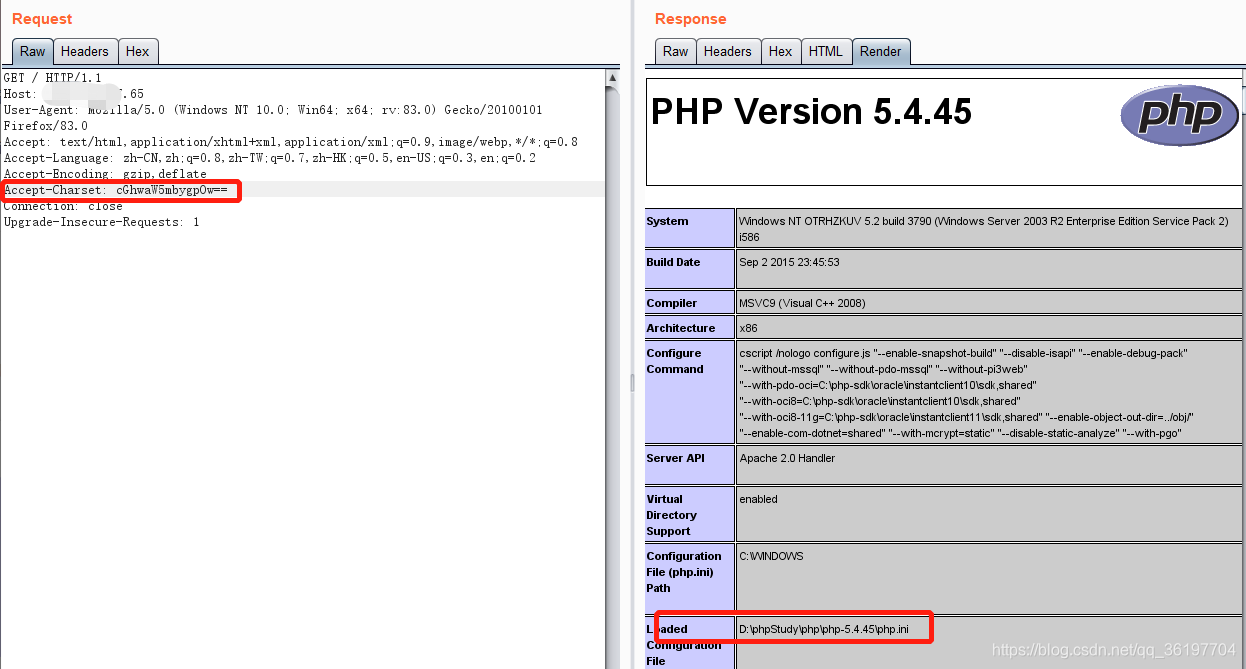Click the GET / HTTP/1.1 request line

(x=52, y=78)
